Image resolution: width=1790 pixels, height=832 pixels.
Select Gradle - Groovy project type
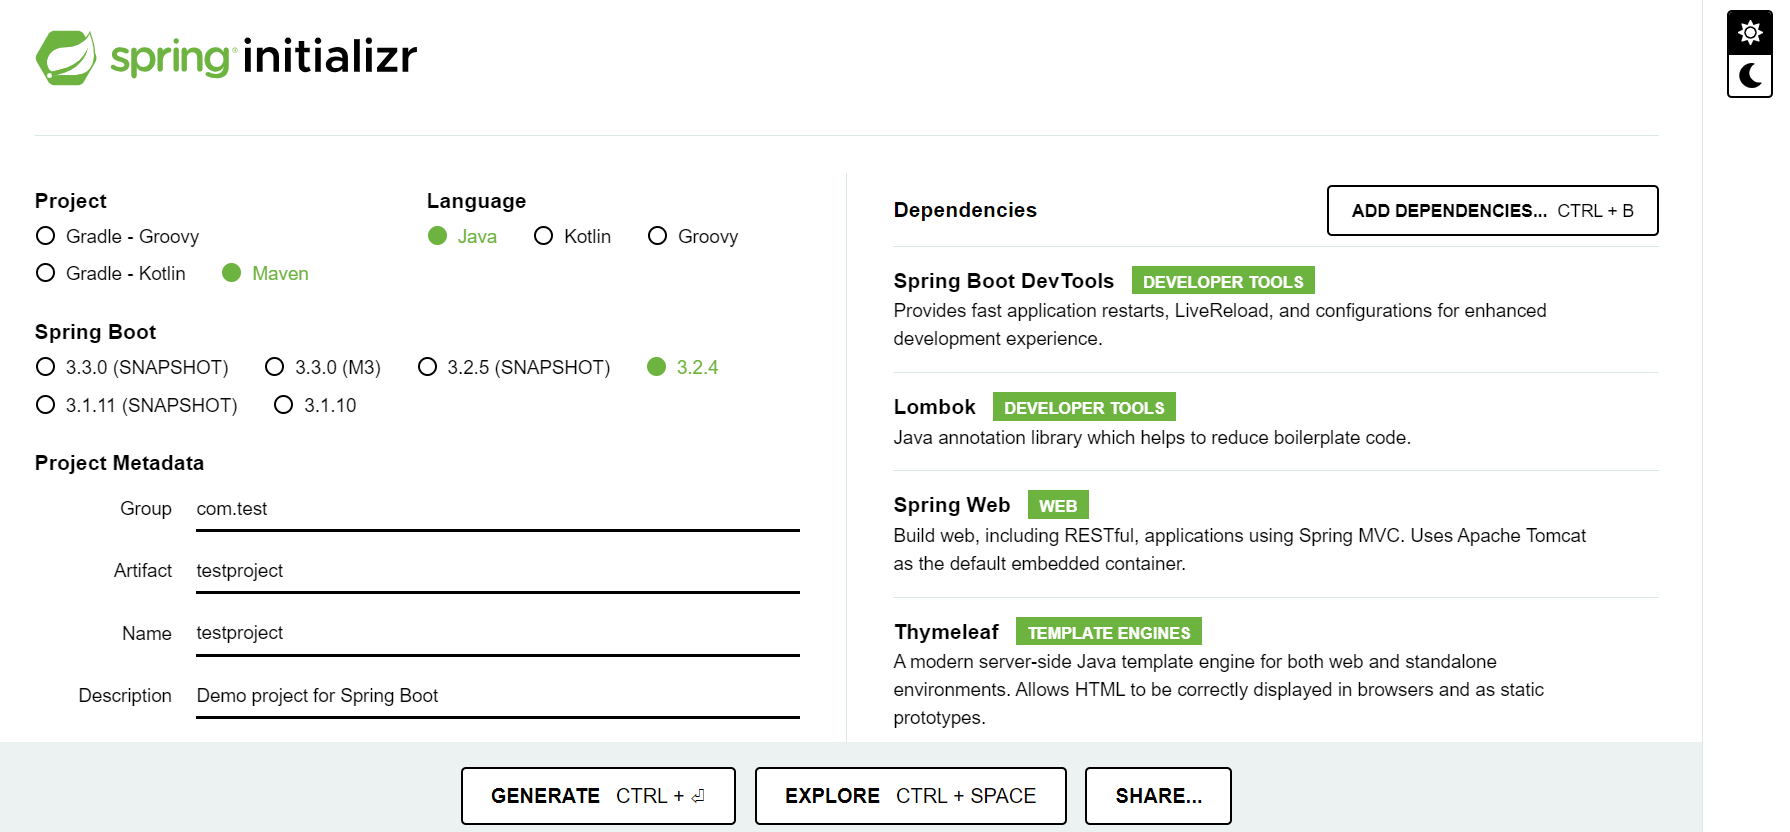pyautogui.click(x=117, y=236)
